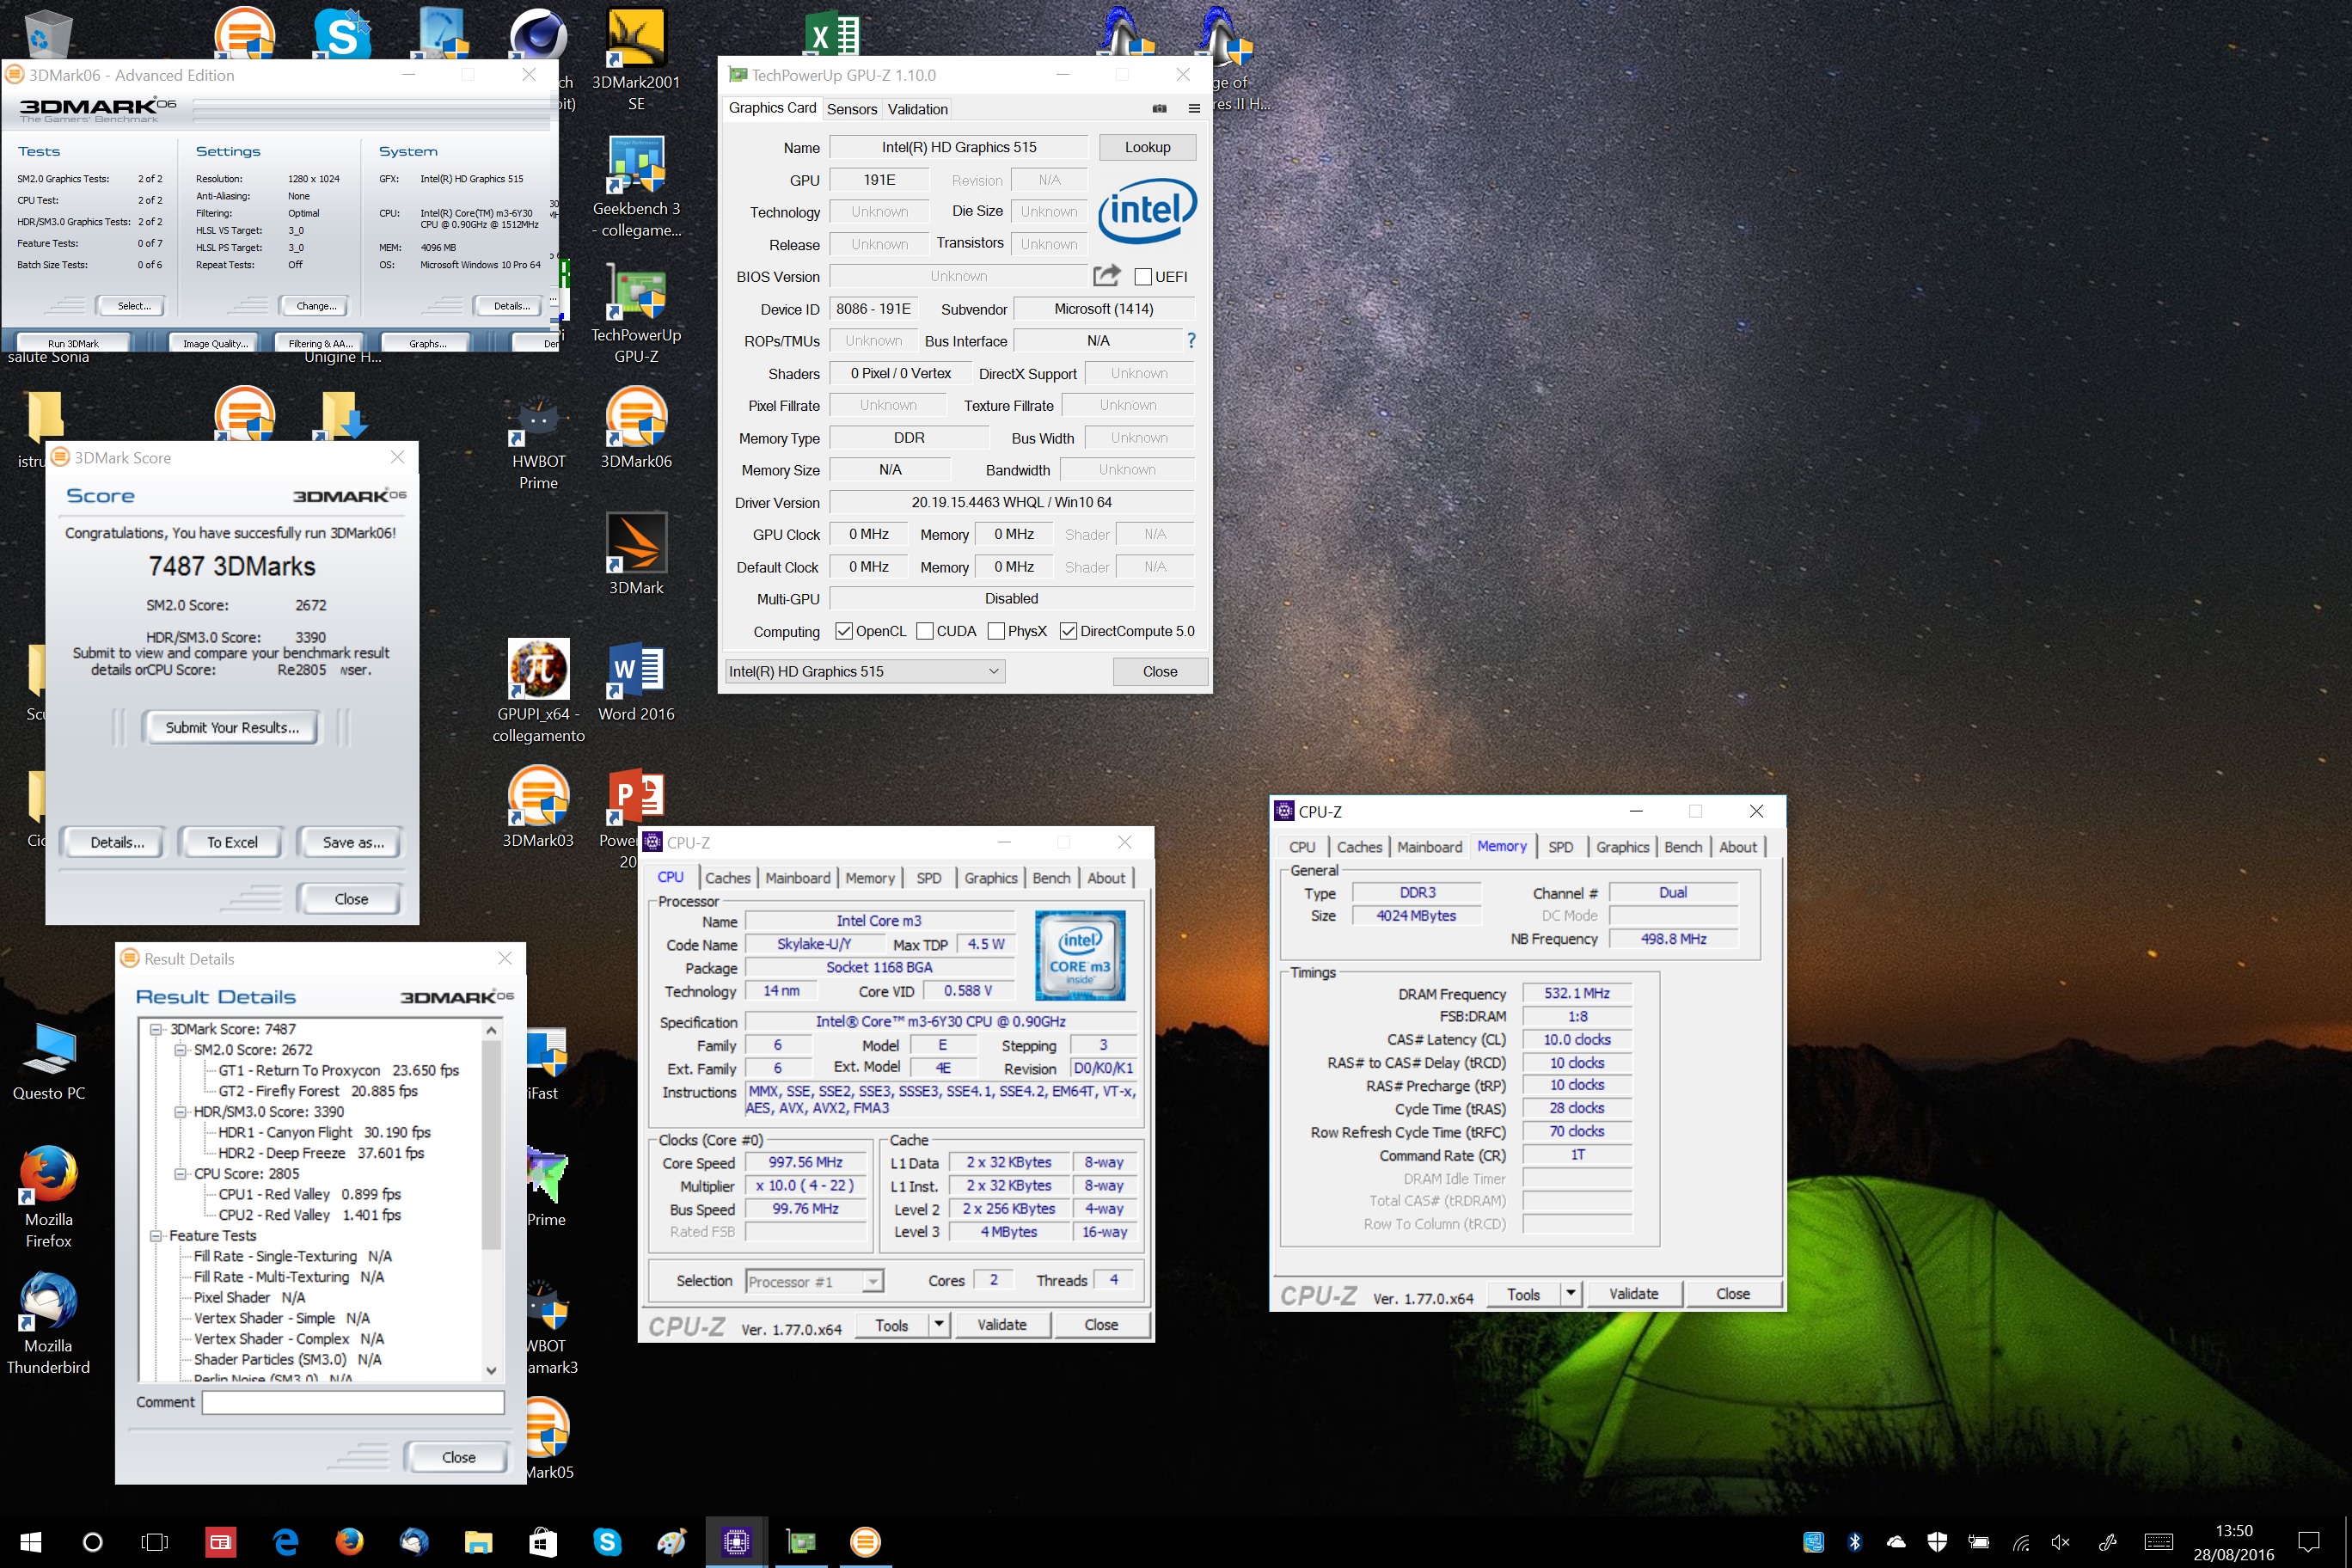Open the 3DMark2001 SE desktop icon
The height and width of the screenshot is (1568, 2352).
pos(636,60)
